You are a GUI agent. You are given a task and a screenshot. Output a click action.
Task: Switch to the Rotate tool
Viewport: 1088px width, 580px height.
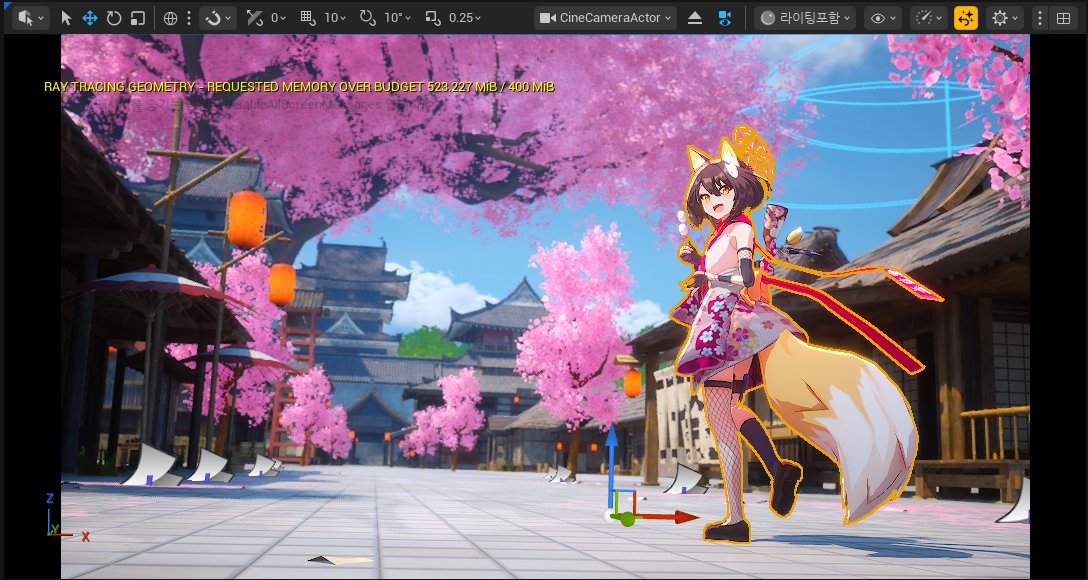(114, 18)
